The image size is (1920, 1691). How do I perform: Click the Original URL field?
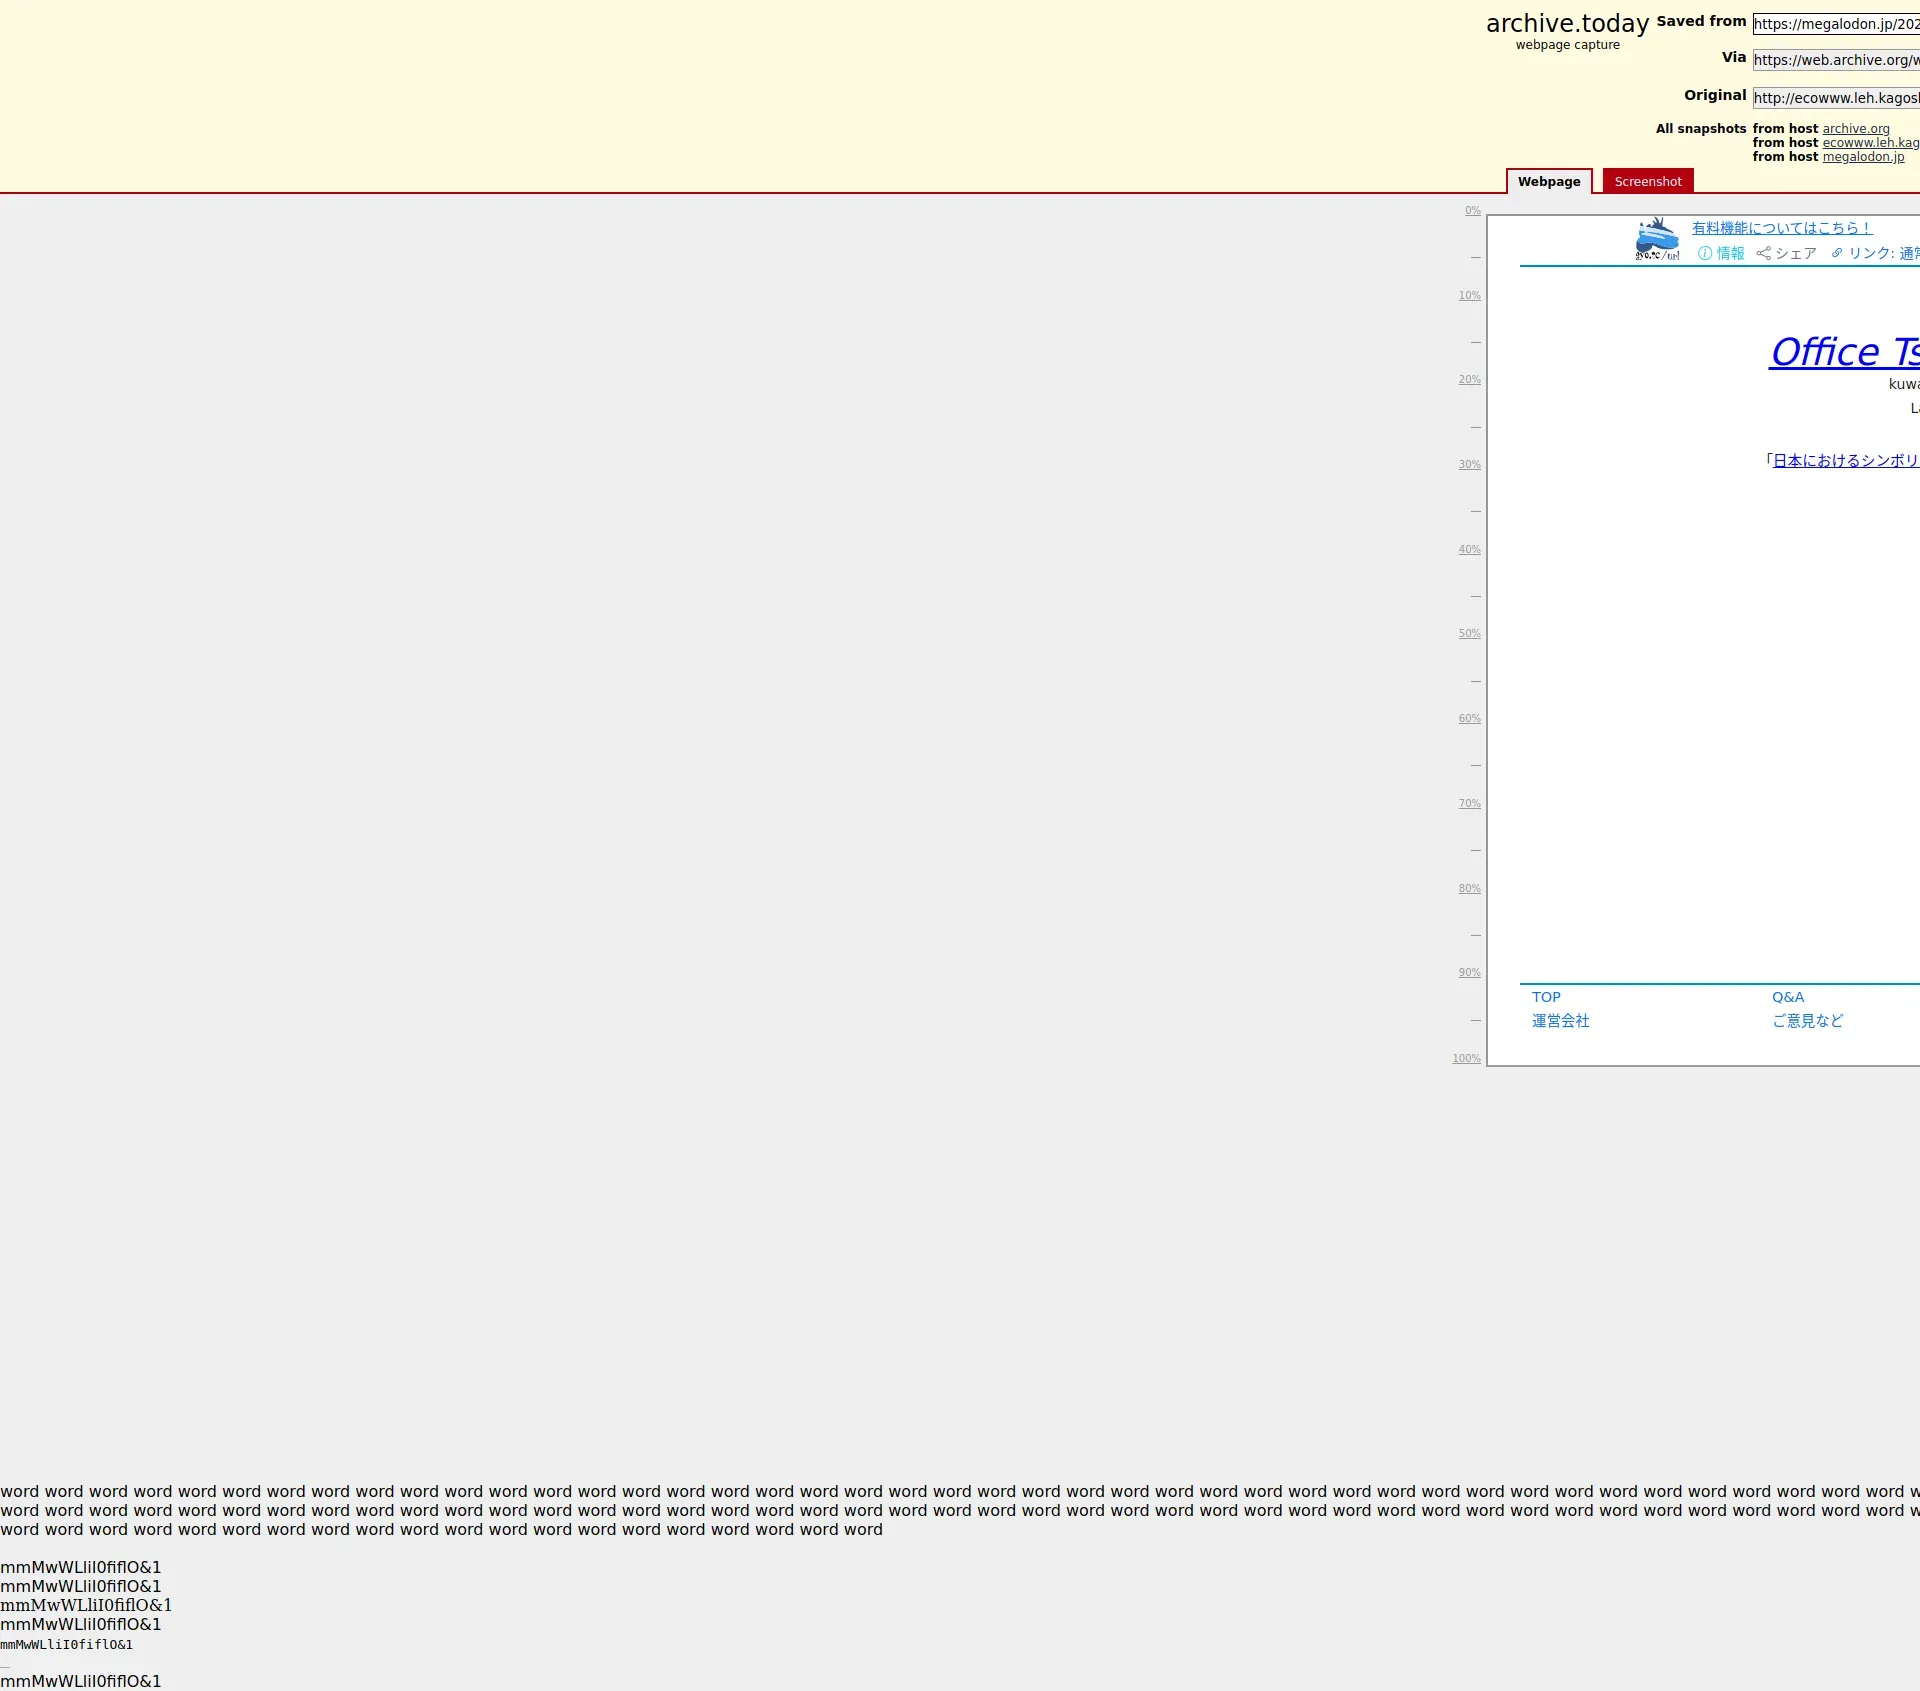pyautogui.click(x=1836, y=98)
